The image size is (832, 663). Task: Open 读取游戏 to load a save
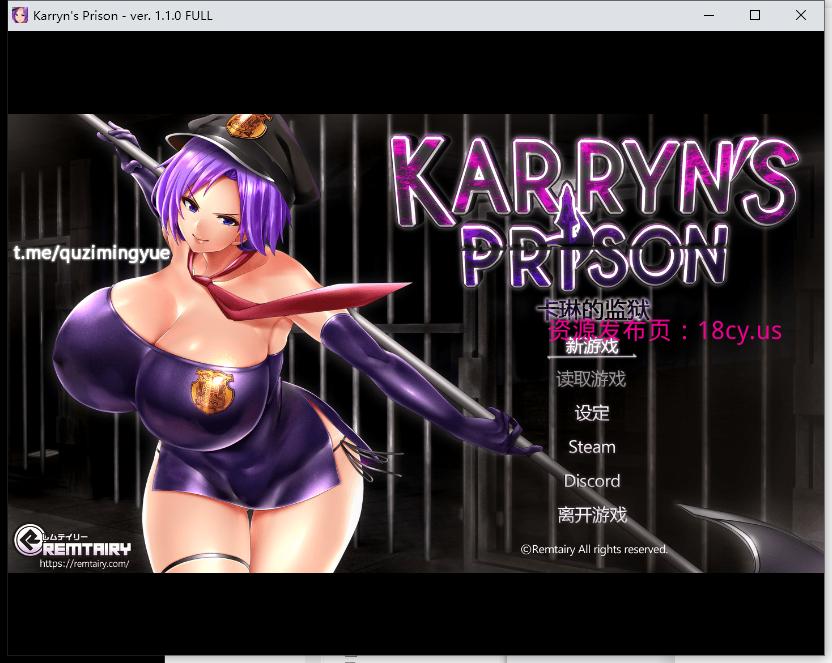coord(592,379)
